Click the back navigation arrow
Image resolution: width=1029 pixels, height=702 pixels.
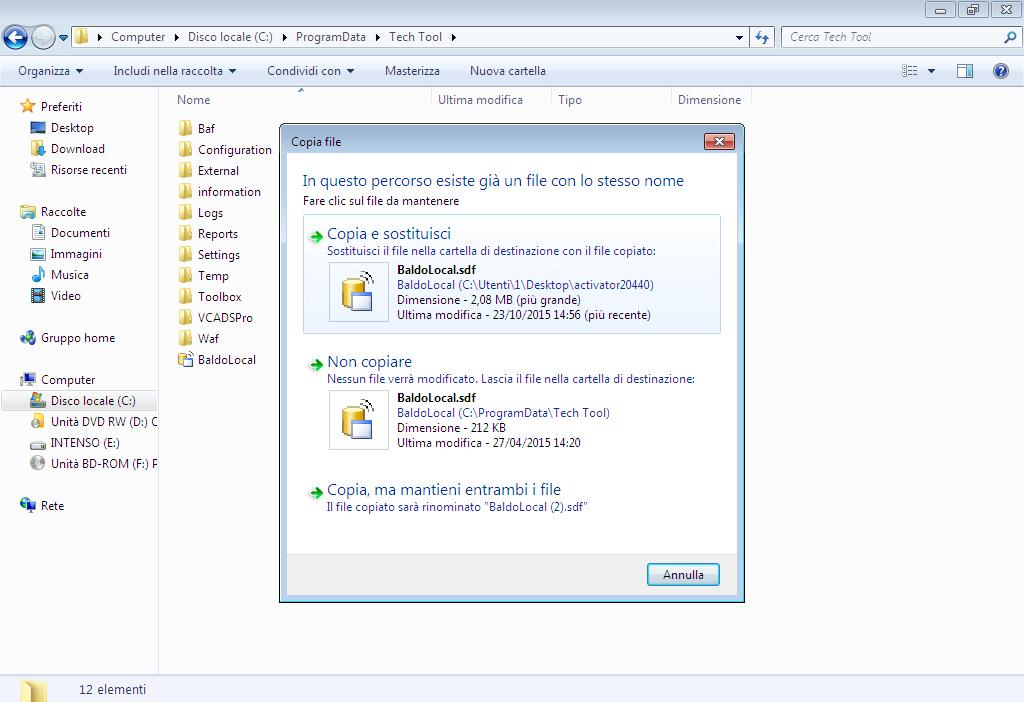pos(16,36)
